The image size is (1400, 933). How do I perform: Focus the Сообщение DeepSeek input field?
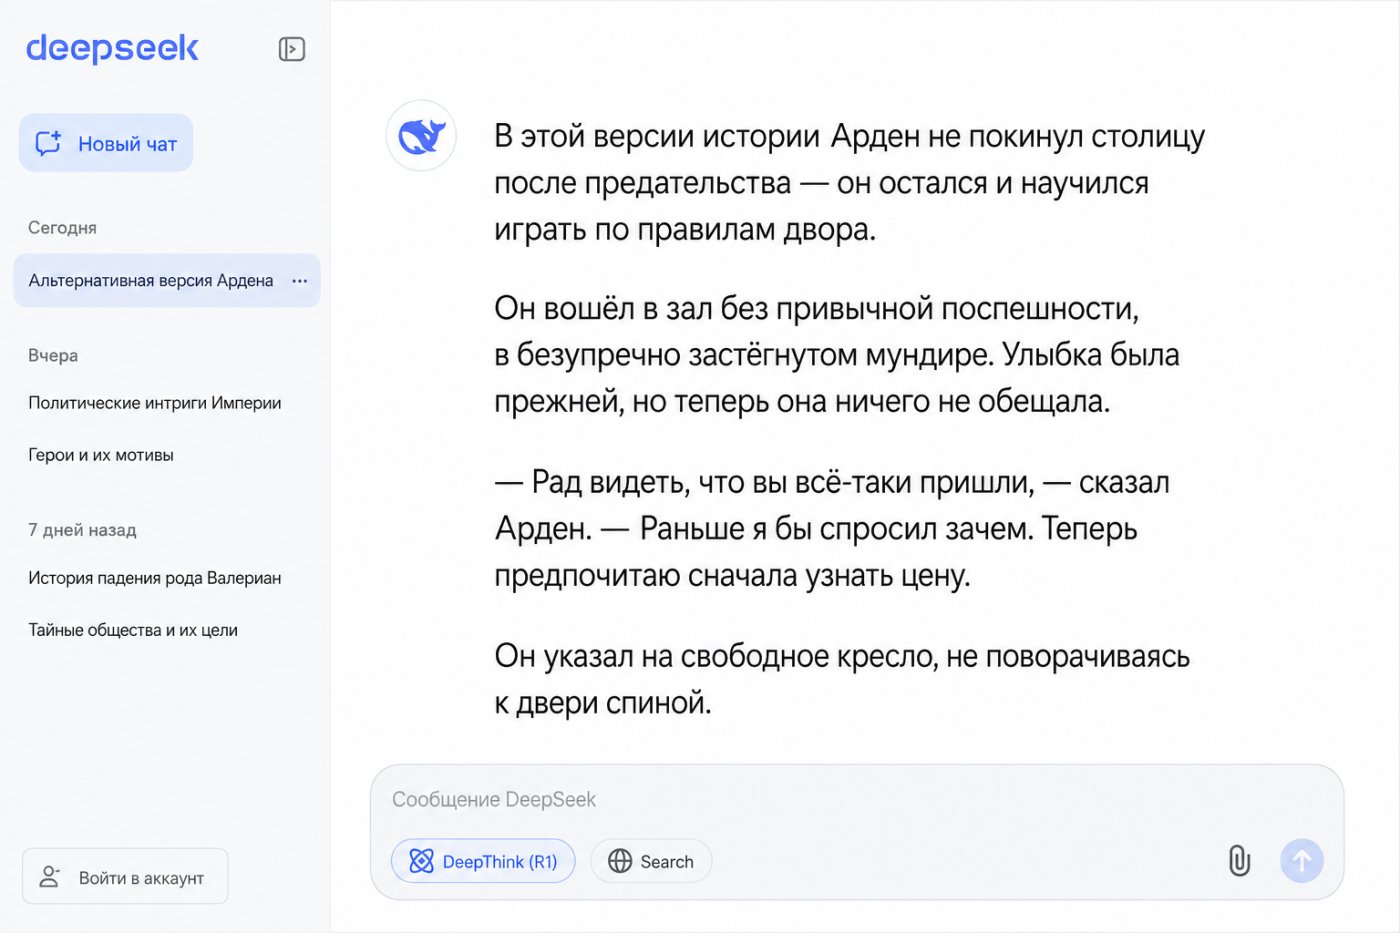[857, 800]
